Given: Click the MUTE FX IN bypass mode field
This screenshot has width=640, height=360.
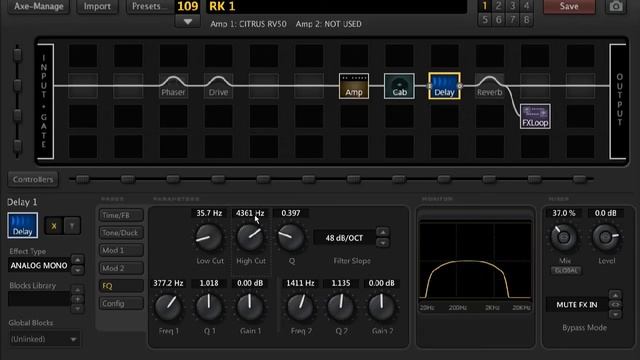Looking at the screenshot, I should coord(576,305).
